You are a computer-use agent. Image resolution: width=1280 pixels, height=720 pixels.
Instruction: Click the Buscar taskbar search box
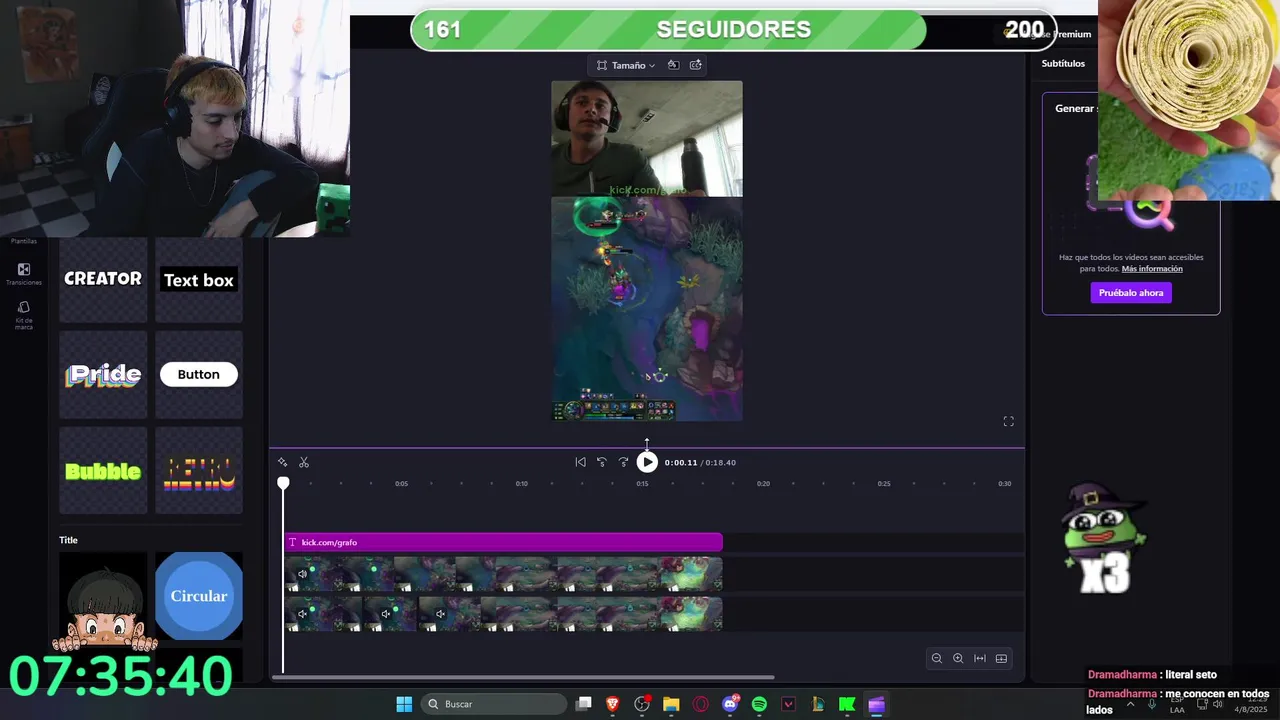(x=494, y=704)
